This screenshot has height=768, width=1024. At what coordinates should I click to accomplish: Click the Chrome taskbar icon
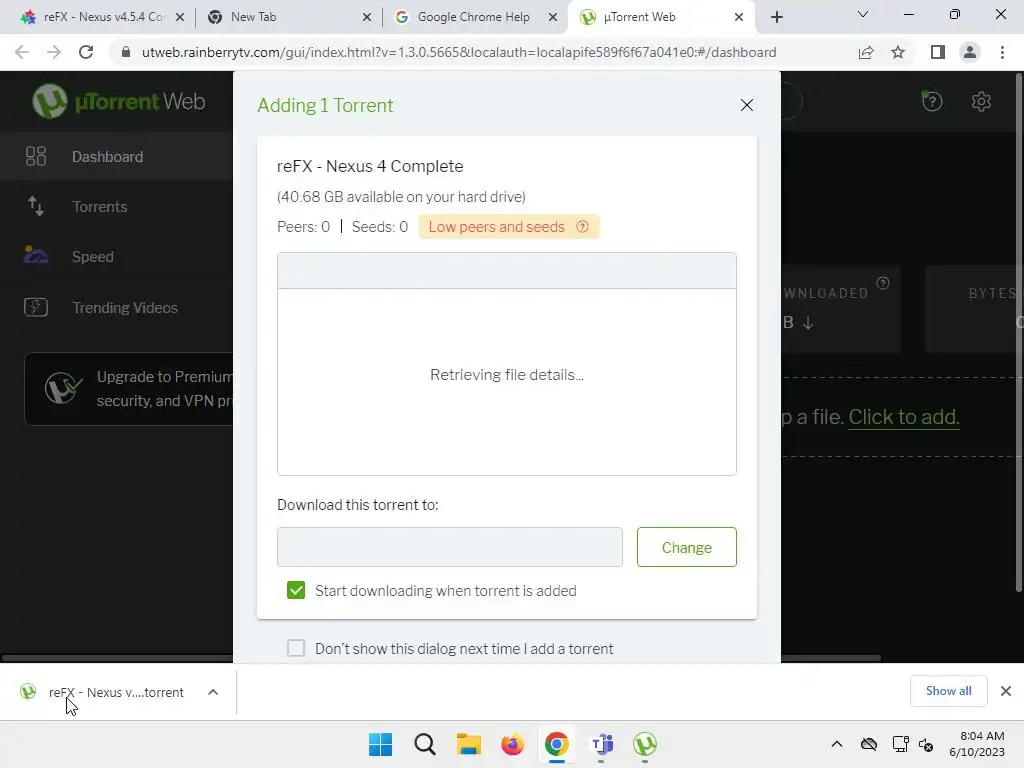(556, 744)
